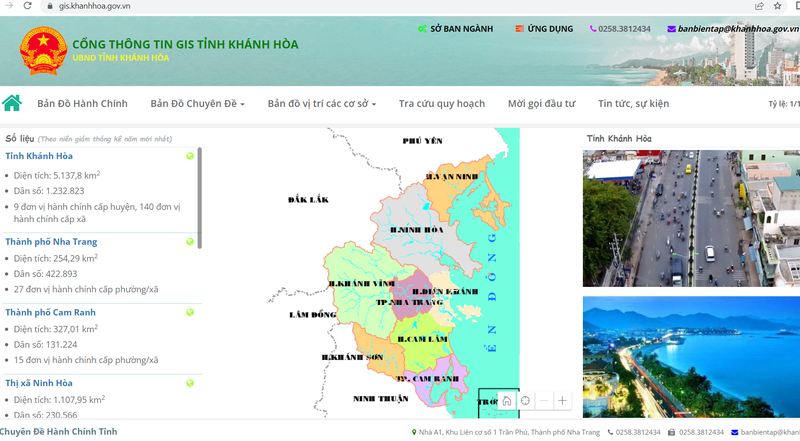800x441 pixels.
Task: Click 'Dân số: 422.893' entry
Action: [45, 274]
